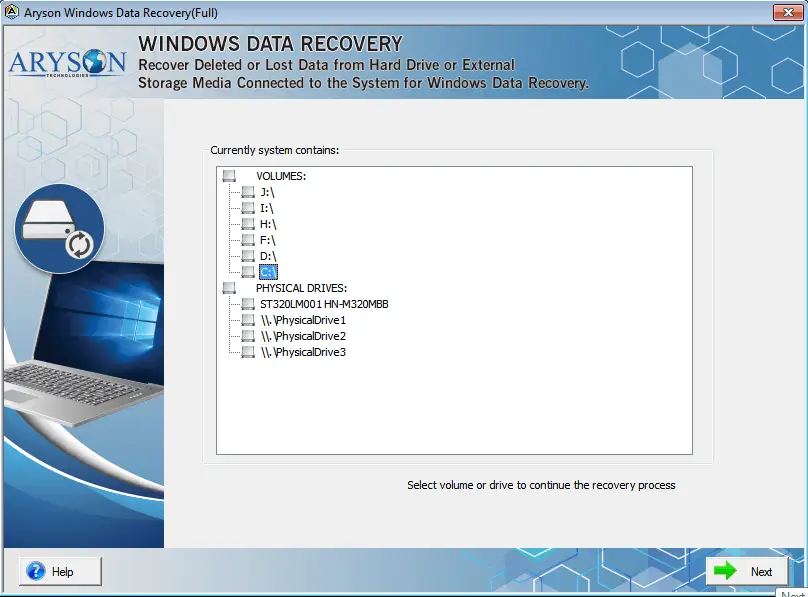The width and height of the screenshot is (808, 597).
Task: Click the drive icon beside the C:\ volume
Action: click(248, 271)
